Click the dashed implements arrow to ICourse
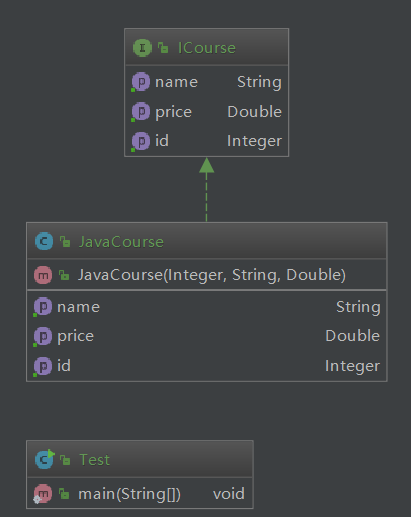Viewport: 411px width, 517px height. tap(207, 189)
